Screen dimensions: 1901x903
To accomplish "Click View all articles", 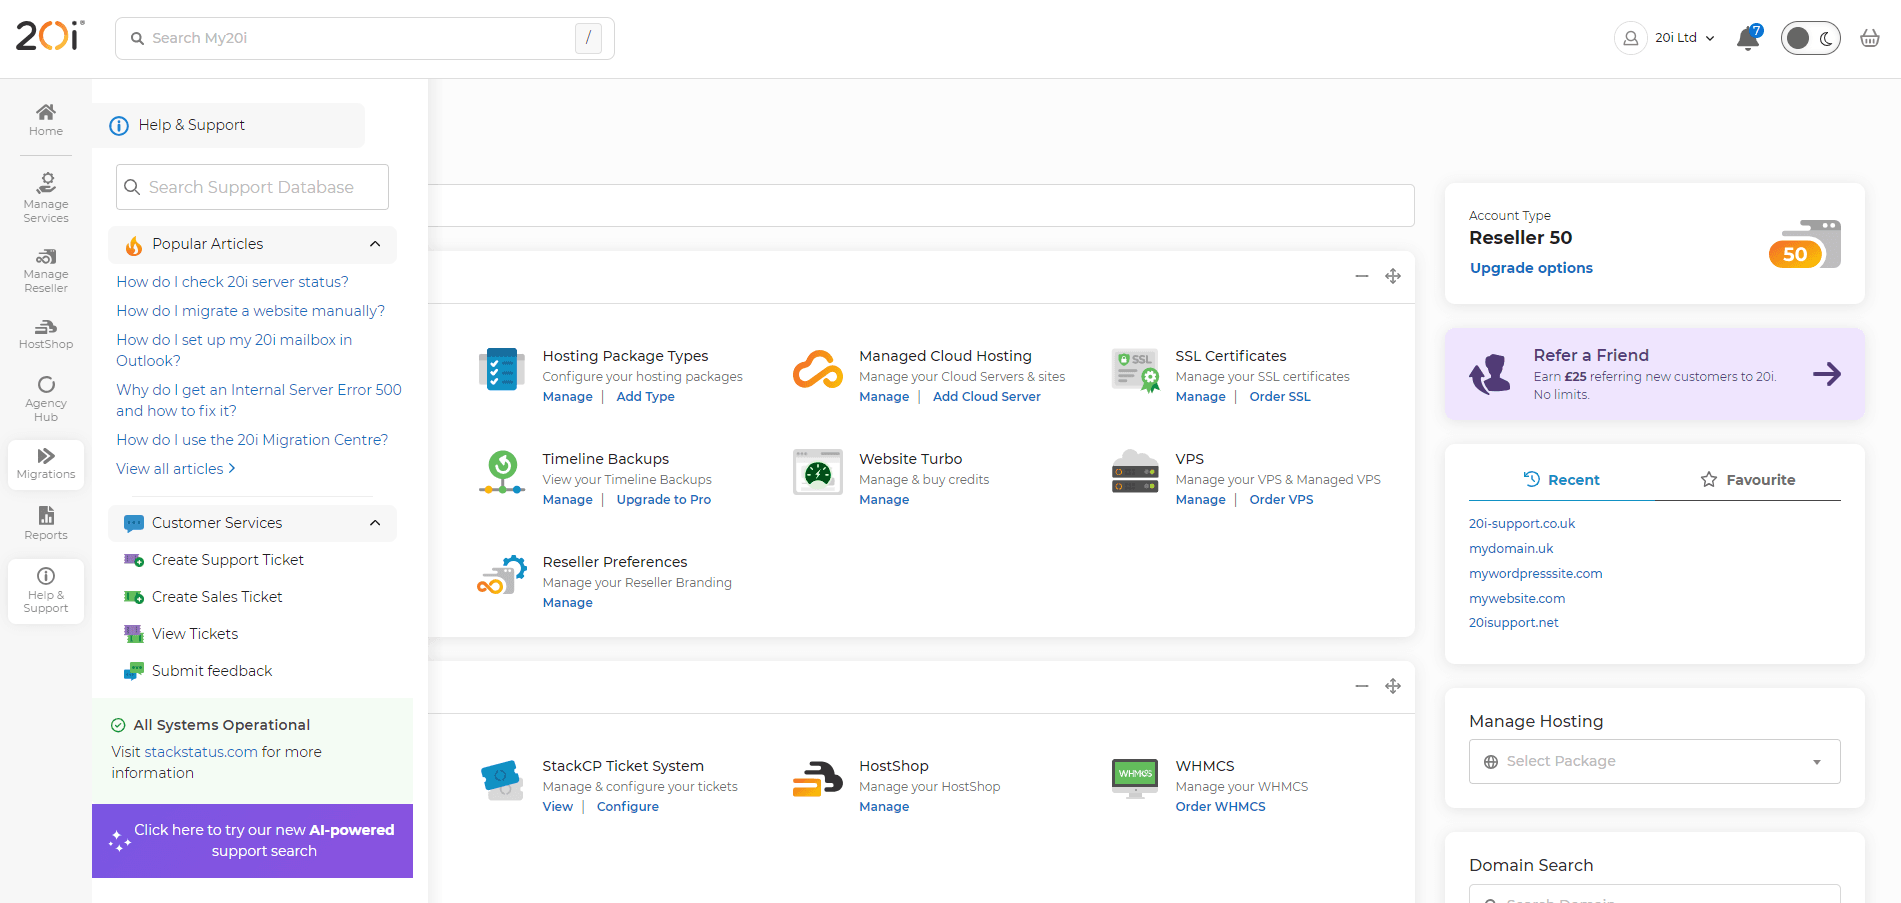I will [x=176, y=469].
